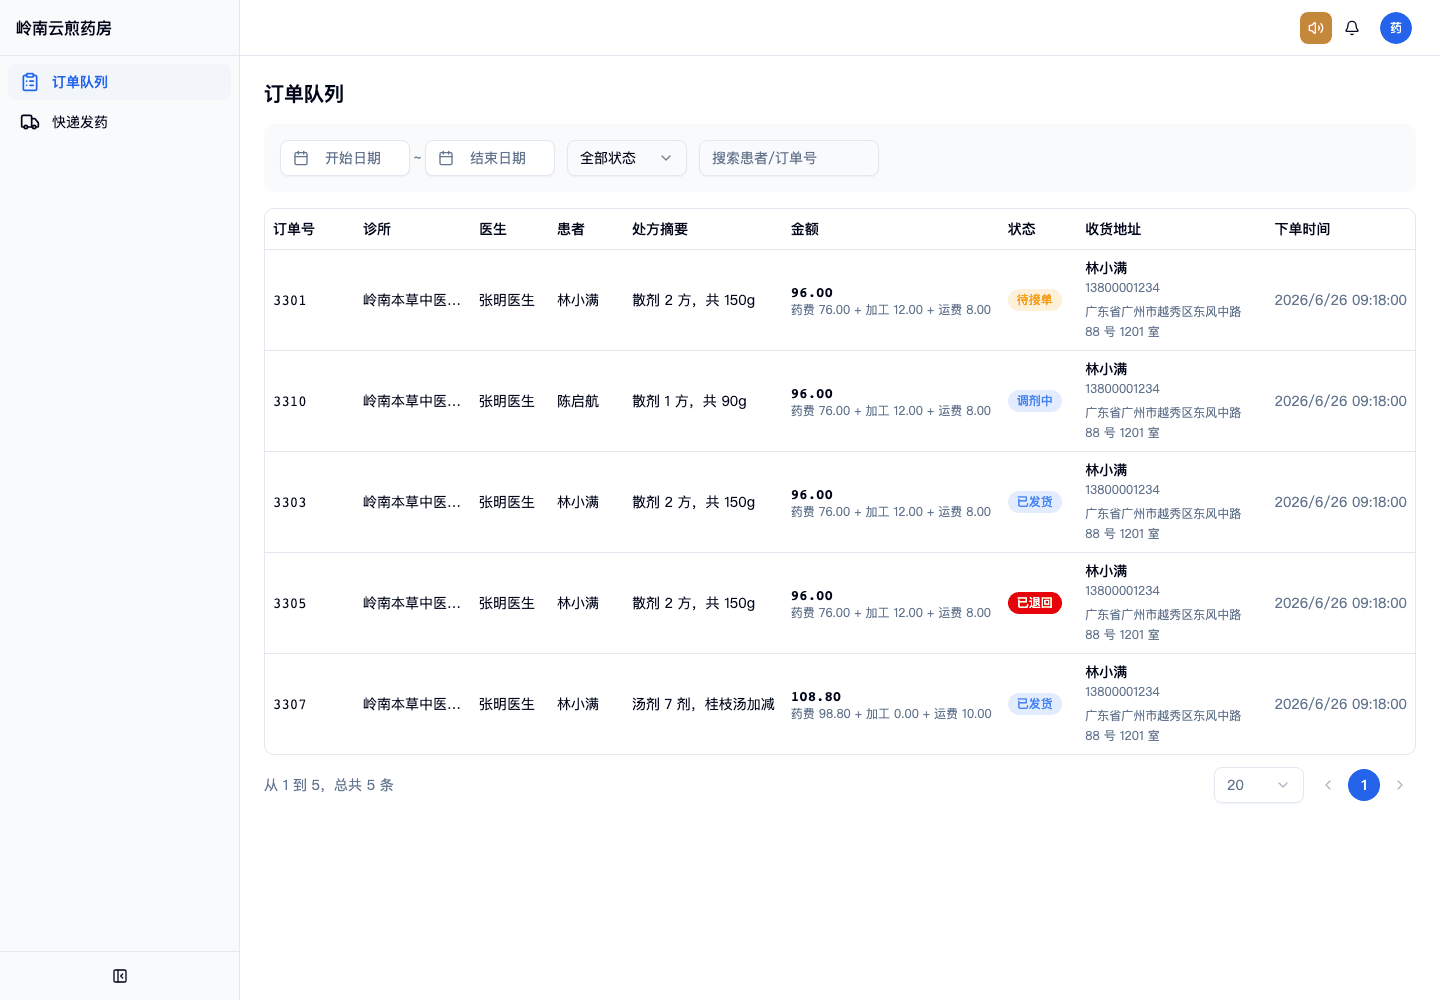The width and height of the screenshot is (1440, 1000).
Task: Click the 已退回 status tag
Action: coord(1035,603)
